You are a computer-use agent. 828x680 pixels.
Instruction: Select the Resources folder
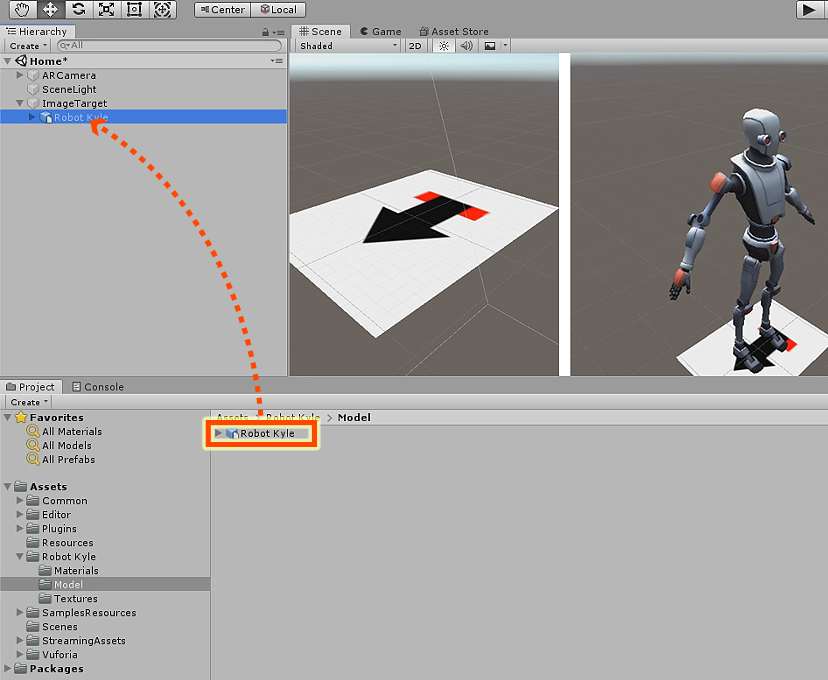tap(68, 543)
